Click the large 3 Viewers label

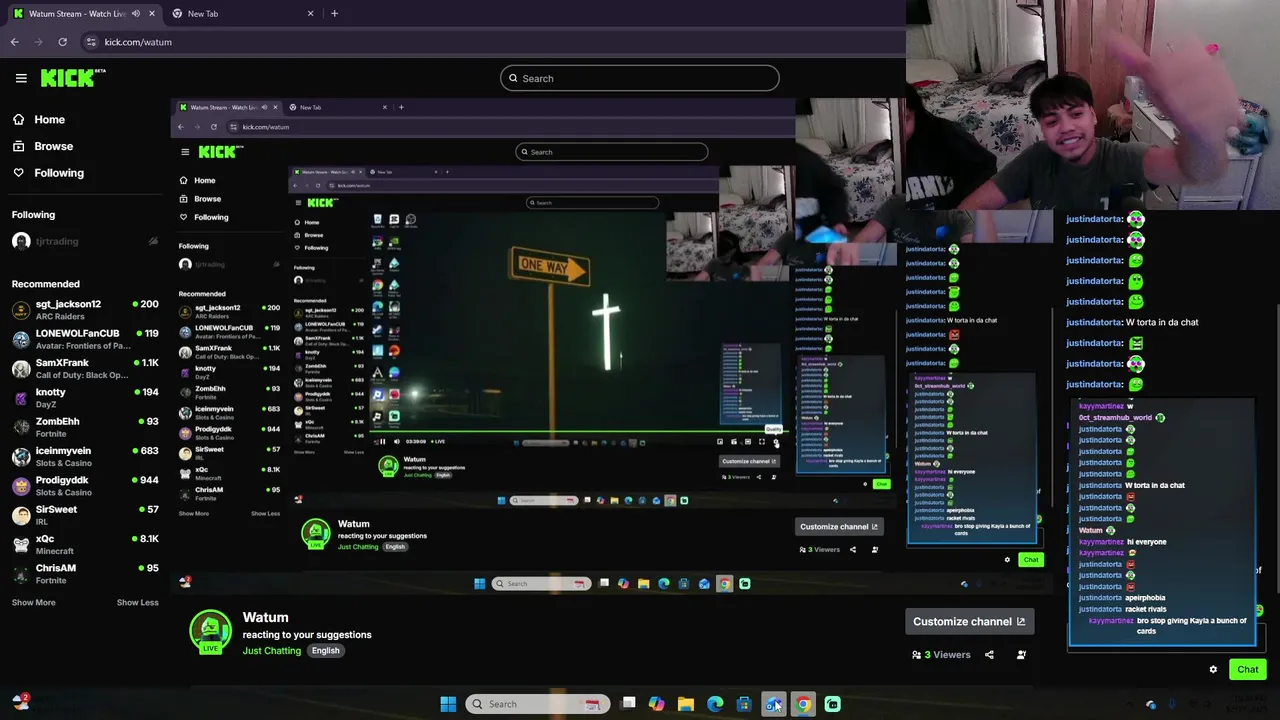[941, 655]
